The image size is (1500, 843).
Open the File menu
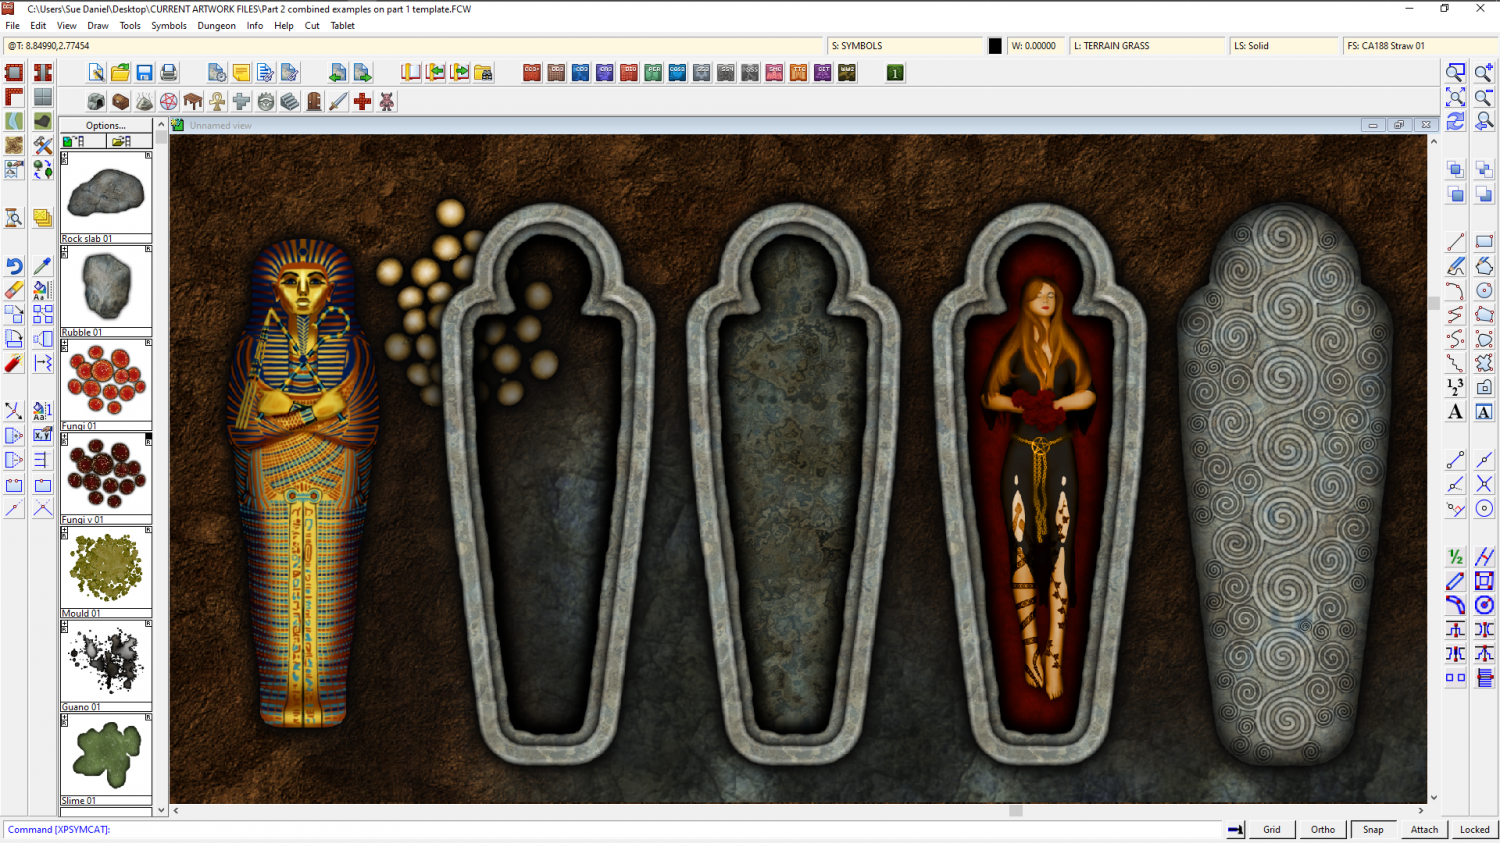[13, 26]
